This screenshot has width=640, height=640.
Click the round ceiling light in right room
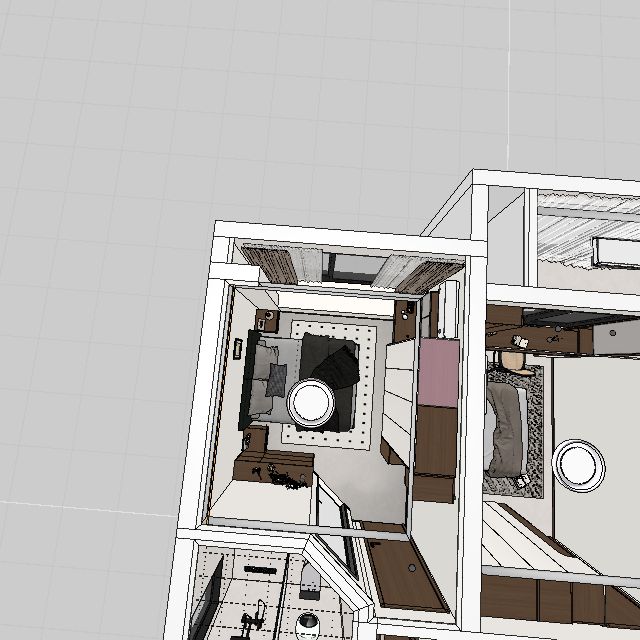[578, 464]
